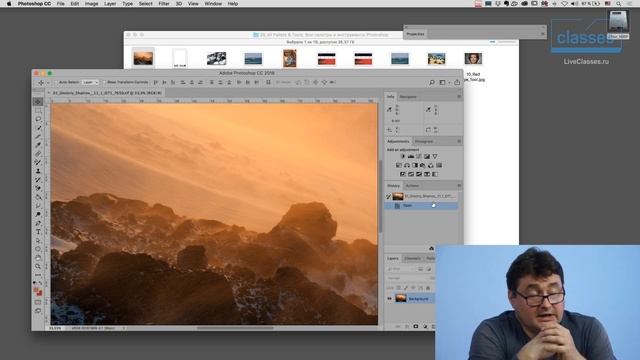The width and height of the screenshot is (640, 360).
Task: Select the Hand tool
Action: (38, 258)
